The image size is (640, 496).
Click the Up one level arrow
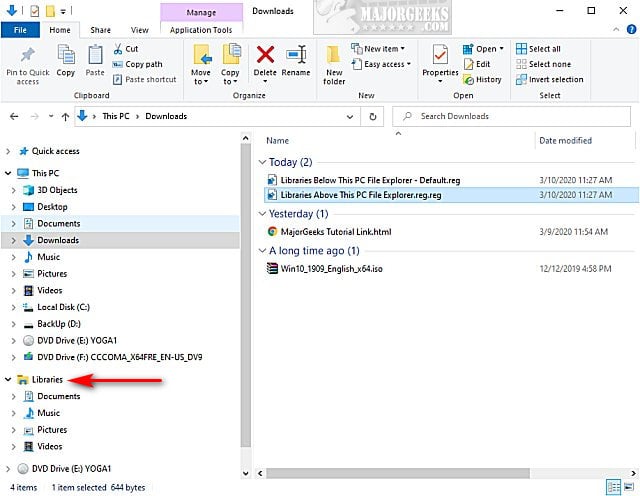(x=65, y=117)
